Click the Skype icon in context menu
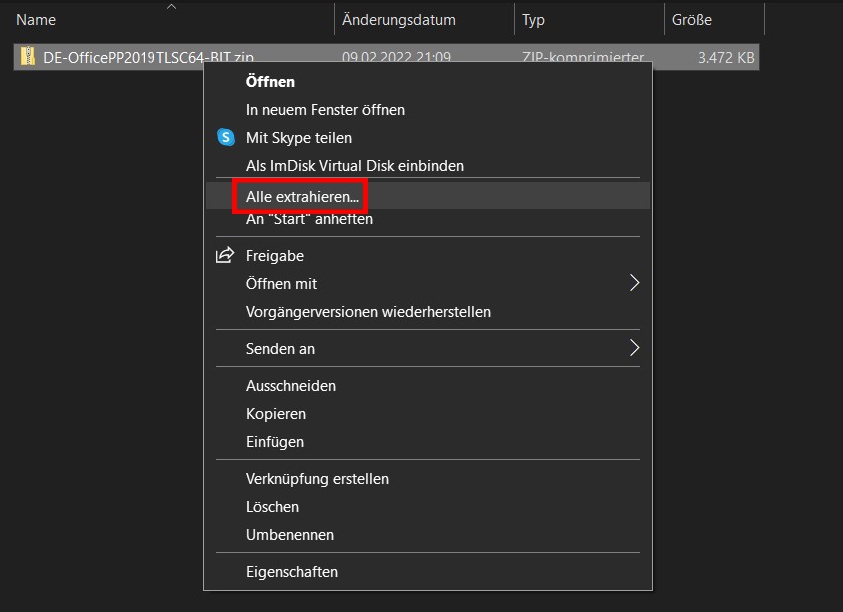Image resolution: width=843 pixels, height=612 pixels. pos(226,137)
